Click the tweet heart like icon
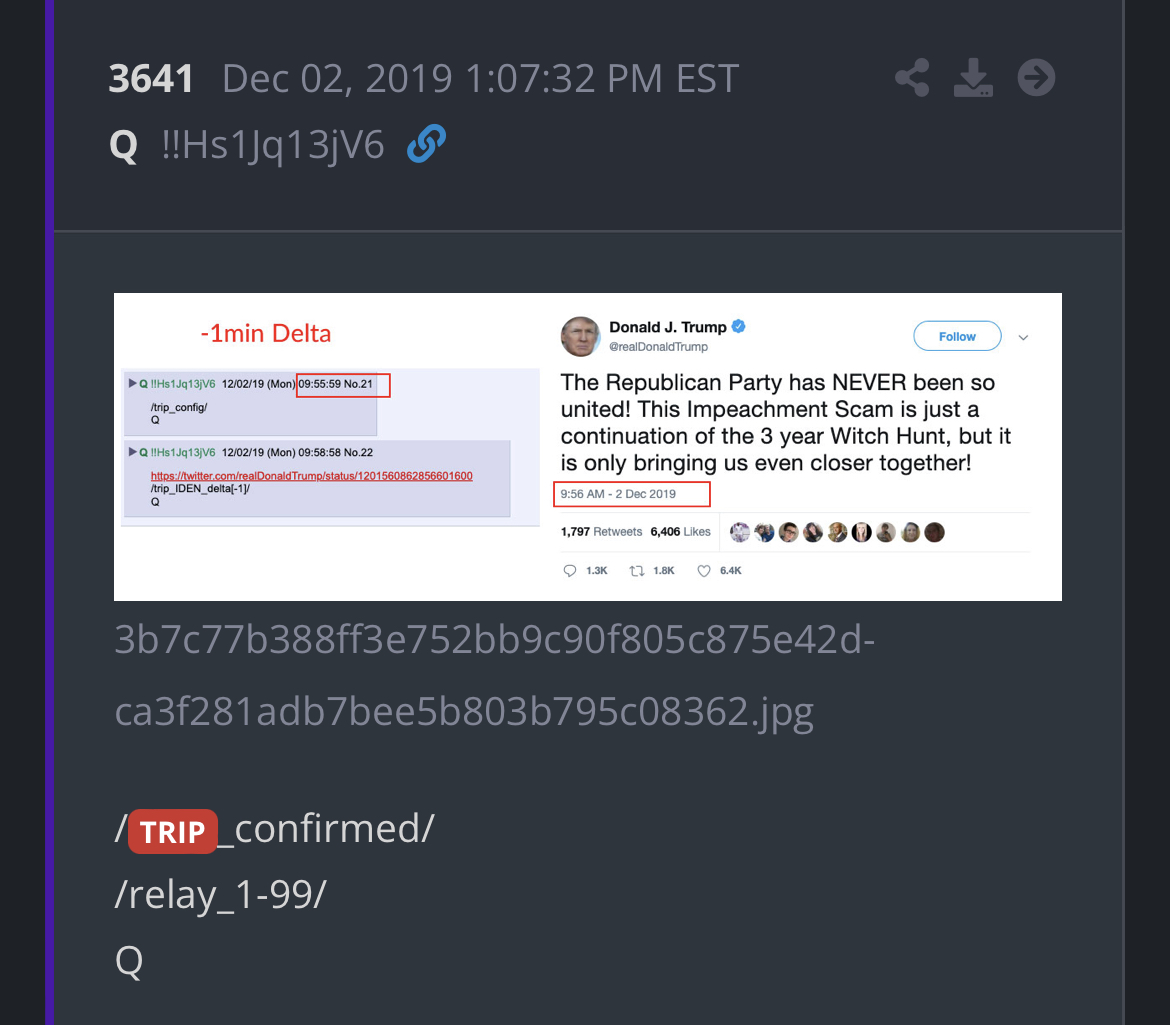 click(704, 571)
